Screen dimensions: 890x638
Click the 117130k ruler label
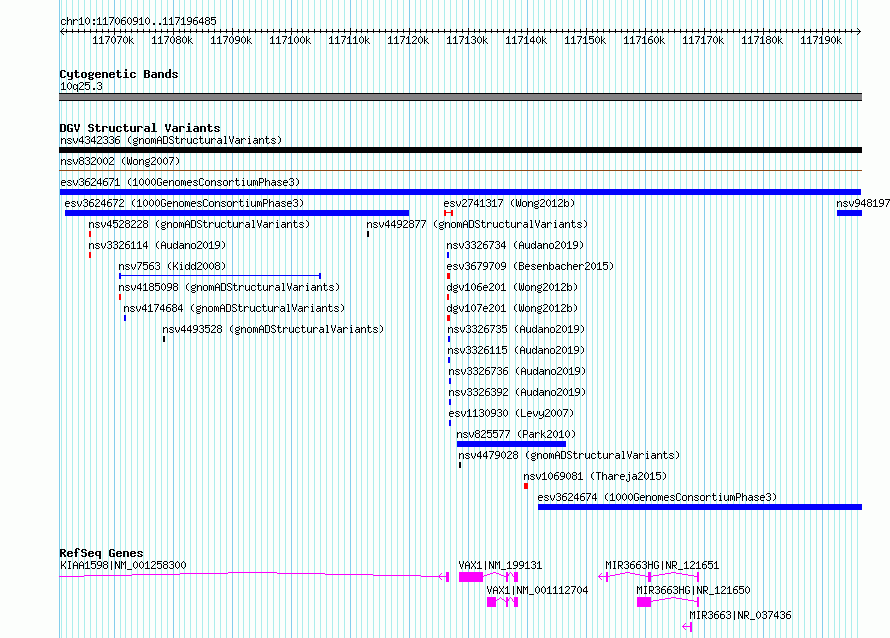point(467,40)
